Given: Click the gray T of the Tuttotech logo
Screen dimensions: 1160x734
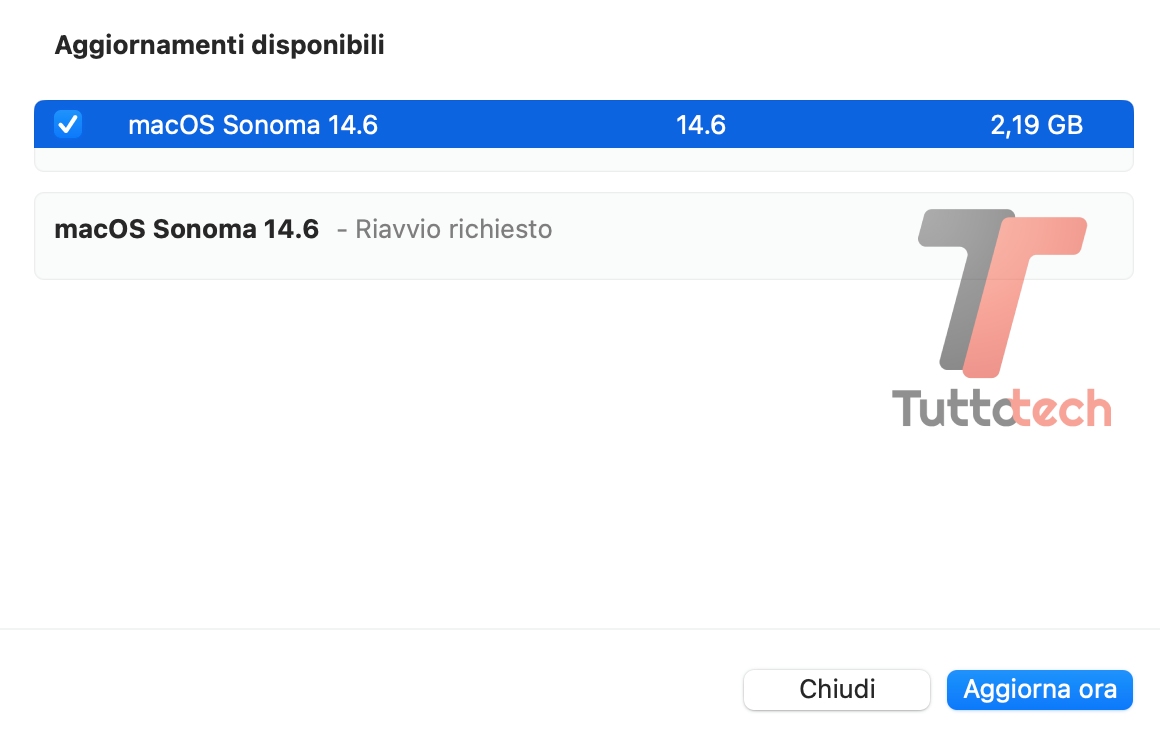Looking at the screenshot, I should [960, 280].
